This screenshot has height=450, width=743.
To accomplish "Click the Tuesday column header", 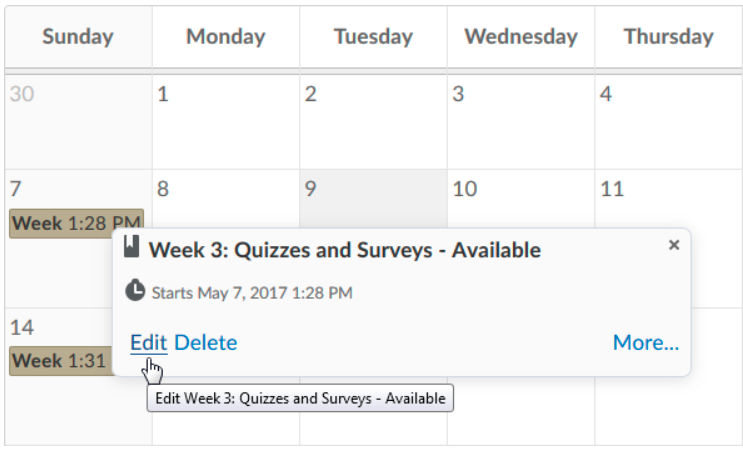I will pyautogui.click(x=373, y=37).
